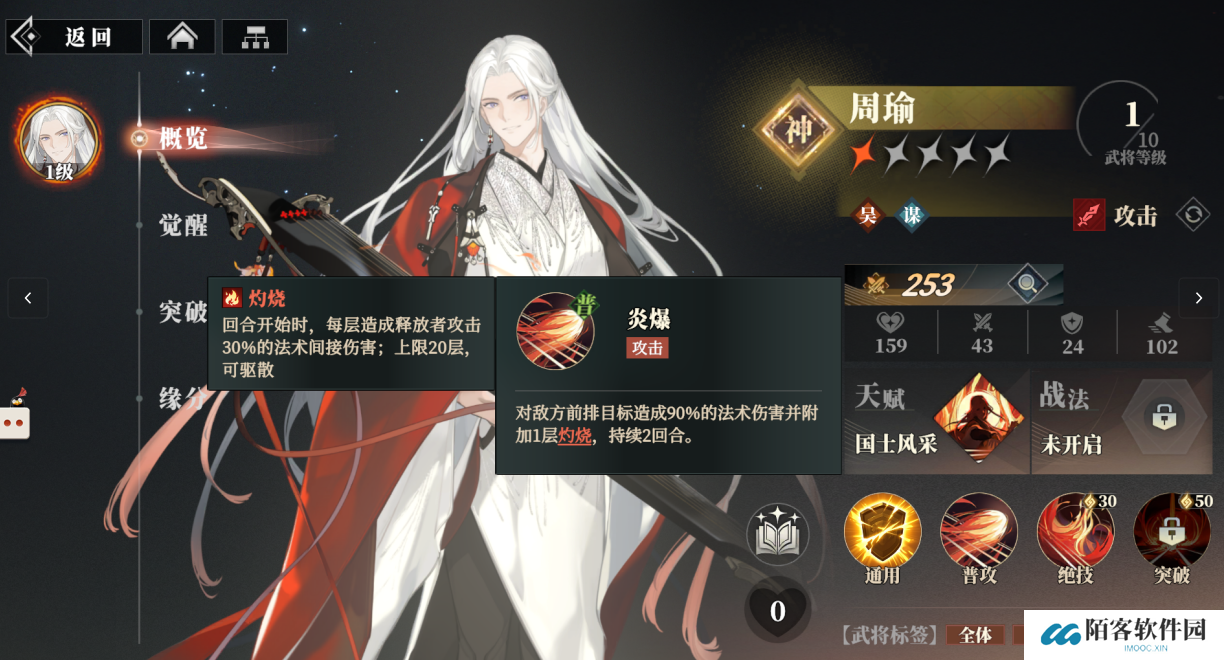This screenshot has width=1224, height=660.
Task: Switch to the 概览 tab
Action: pyautogui.click(x=183, y=139)
